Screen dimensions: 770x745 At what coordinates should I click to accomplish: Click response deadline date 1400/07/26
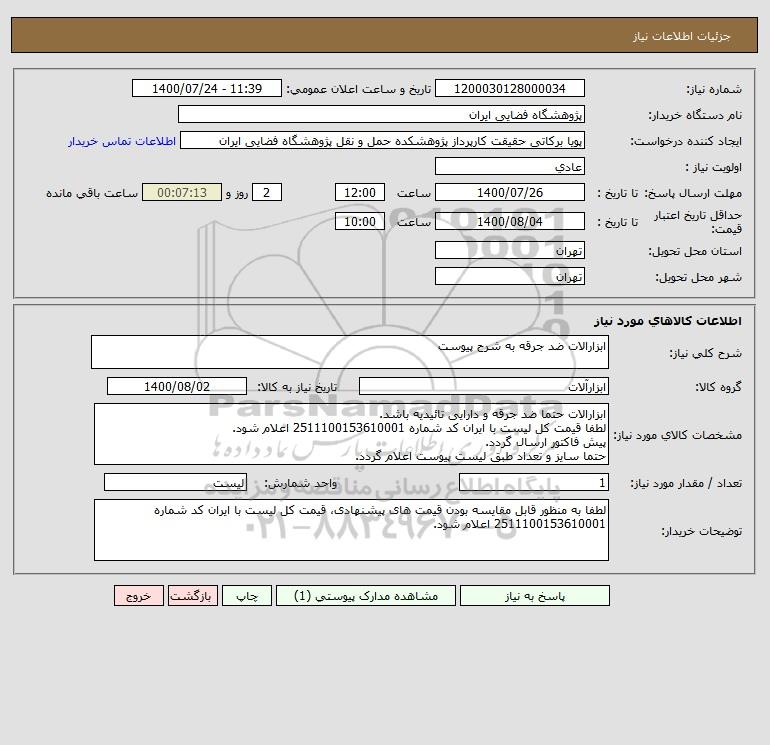pos(510,193)
